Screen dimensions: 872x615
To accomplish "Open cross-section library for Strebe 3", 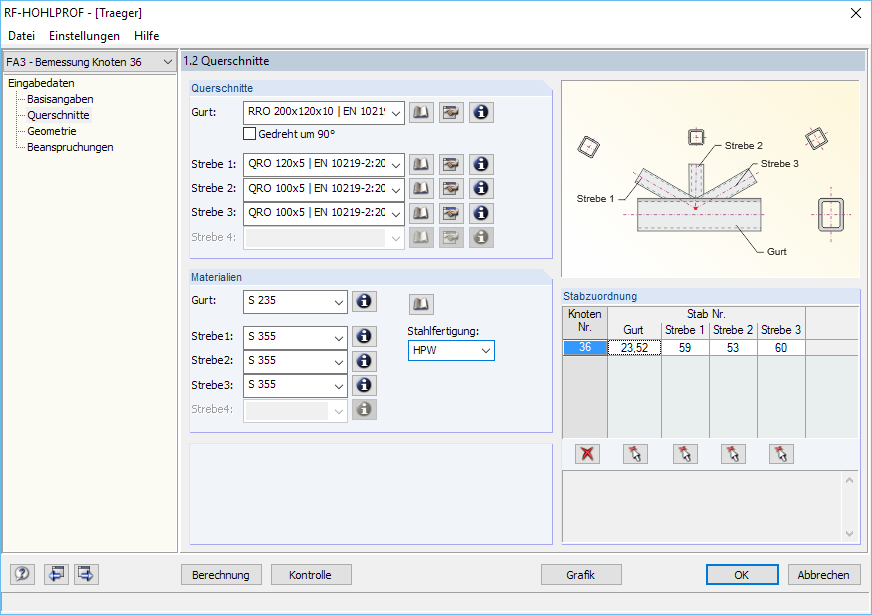I will click(421, 213).
